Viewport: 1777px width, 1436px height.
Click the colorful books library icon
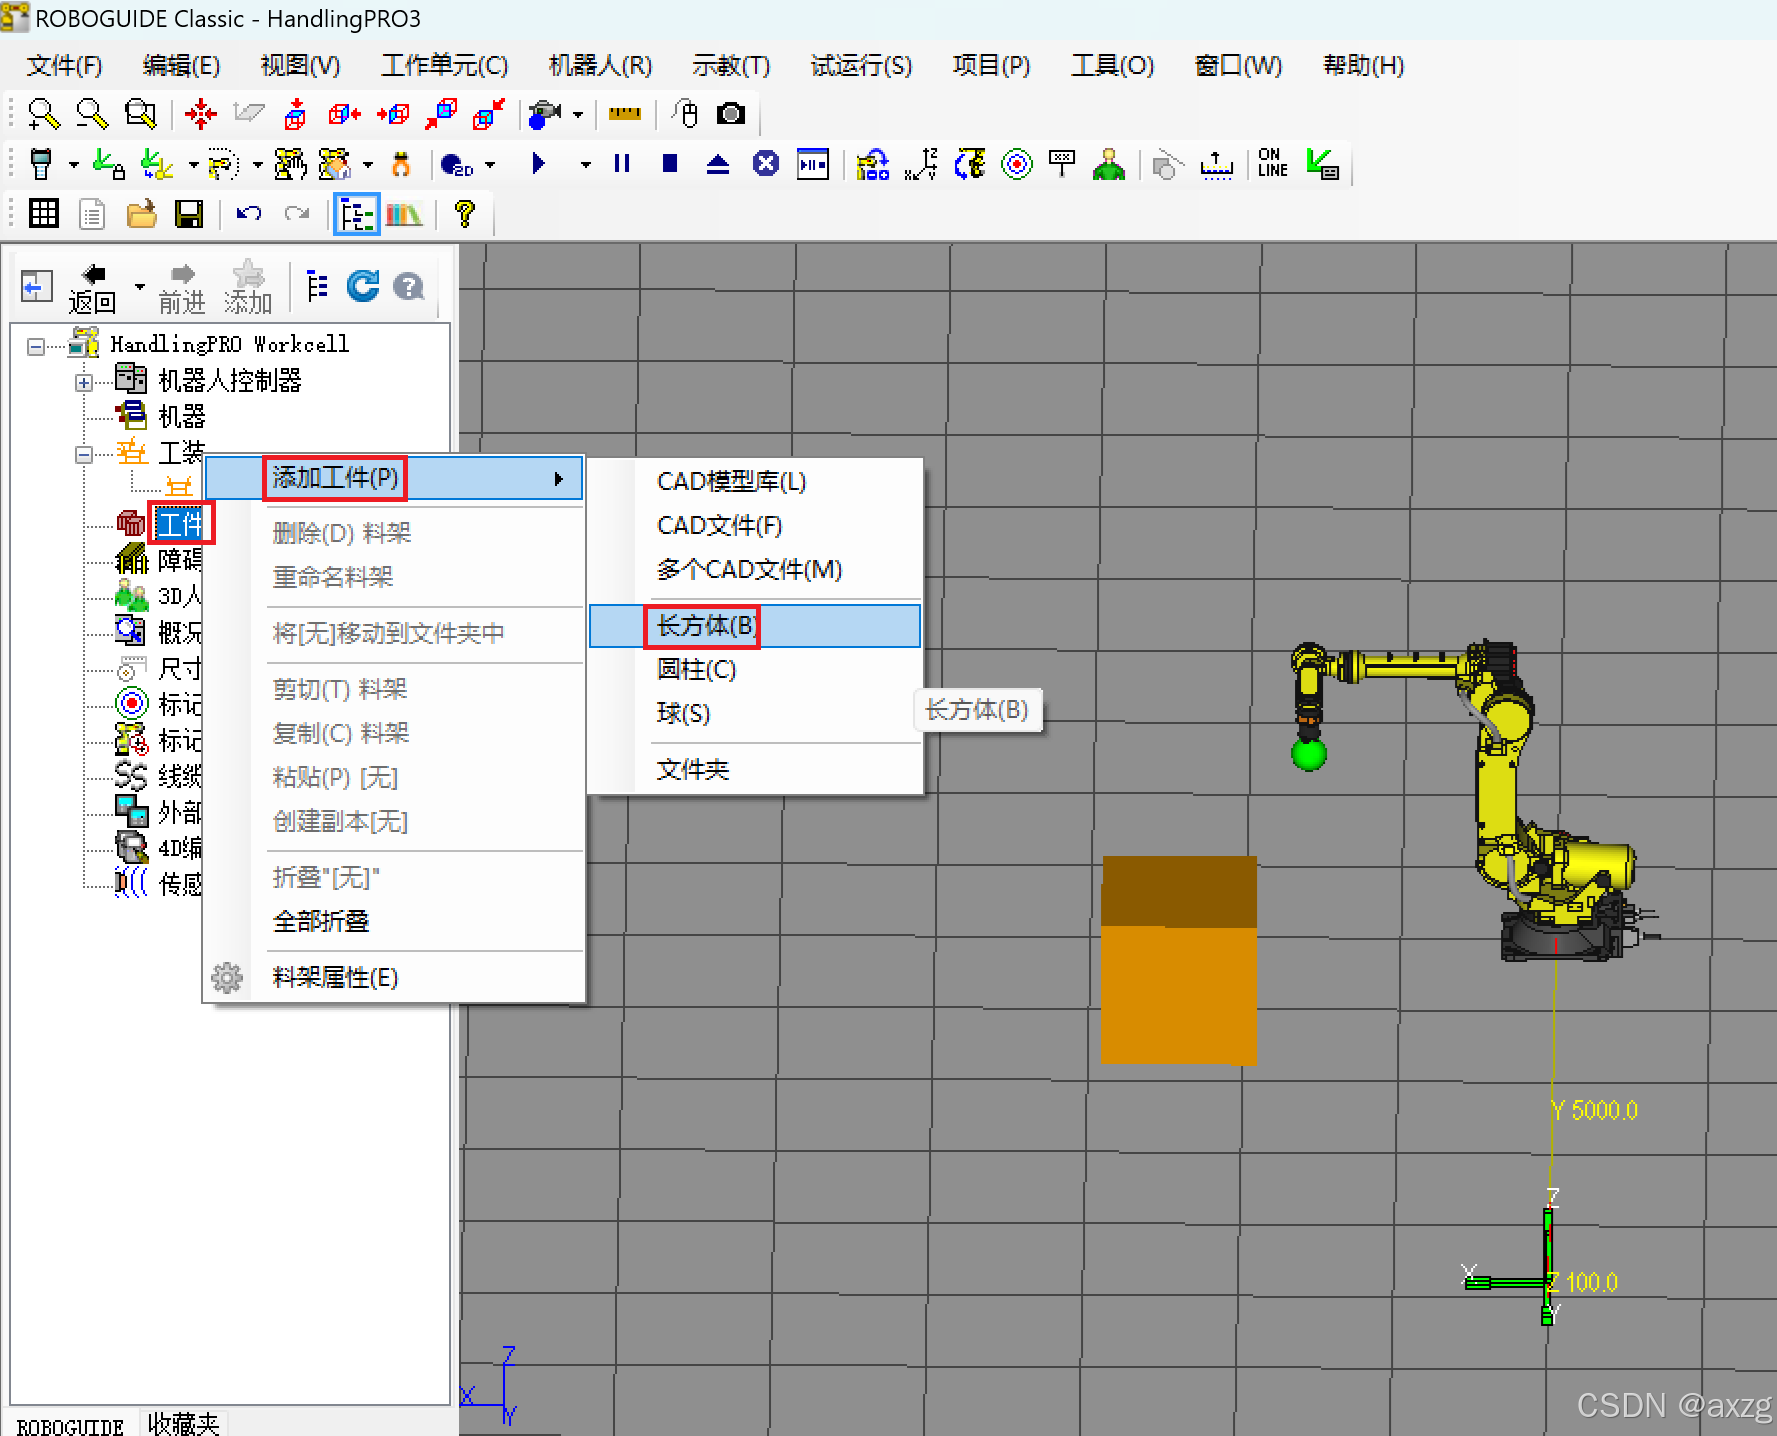coord(405,214)
